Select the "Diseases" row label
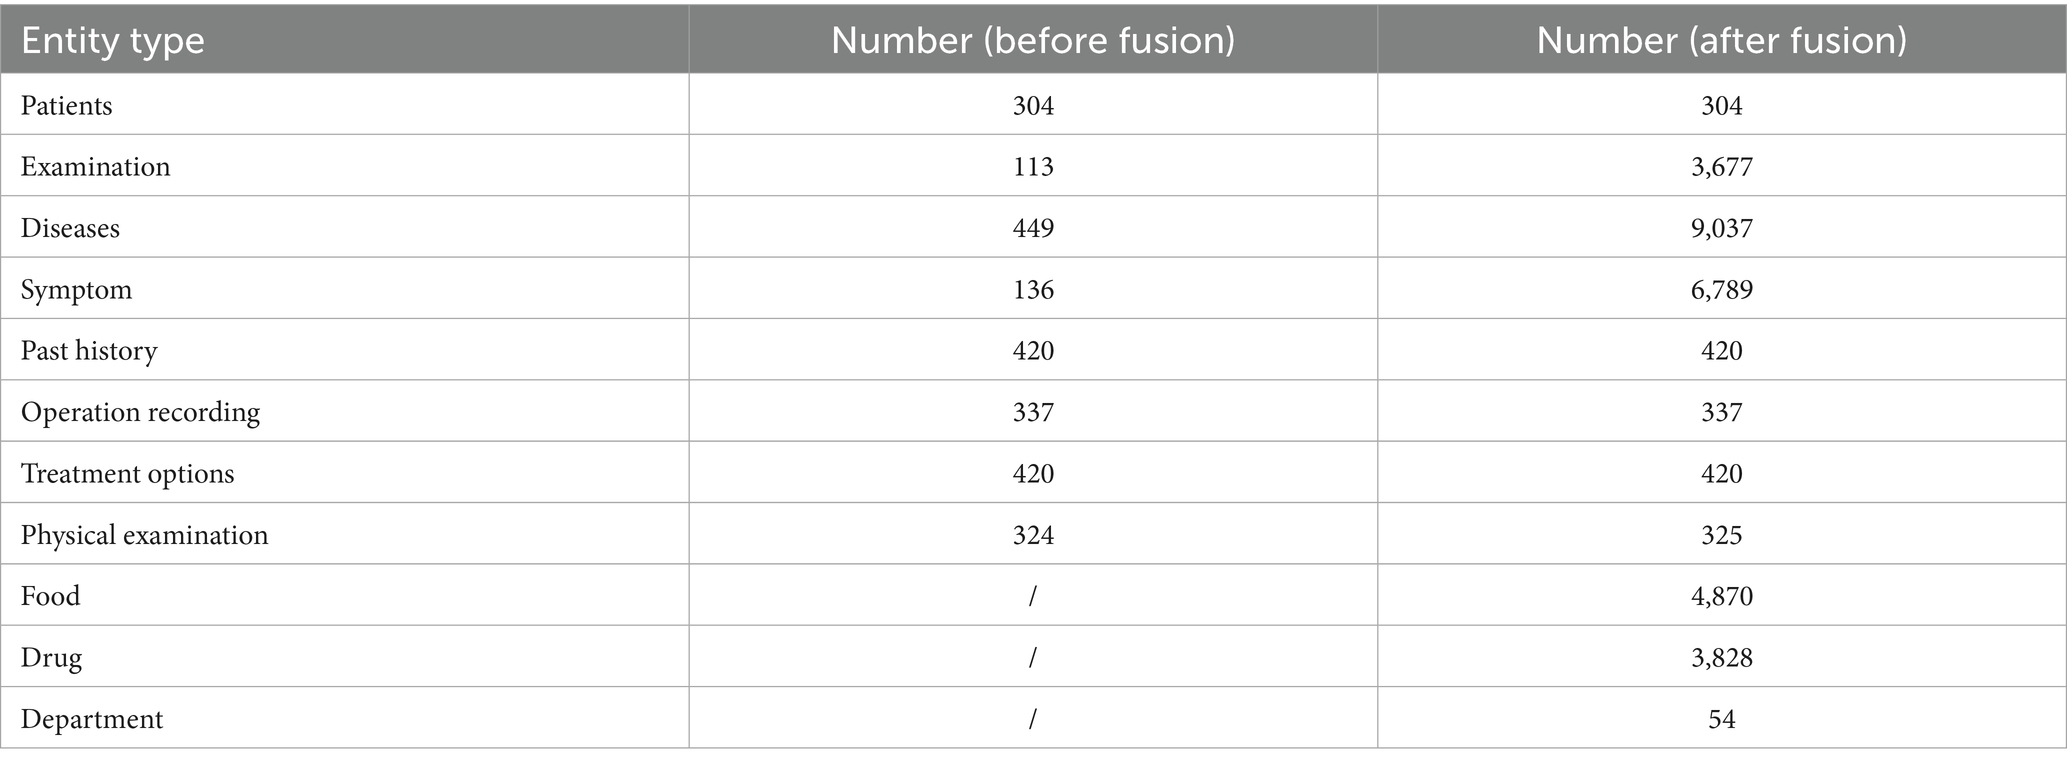The width and height of the screenshot is (2067, 766). point(70,229)
